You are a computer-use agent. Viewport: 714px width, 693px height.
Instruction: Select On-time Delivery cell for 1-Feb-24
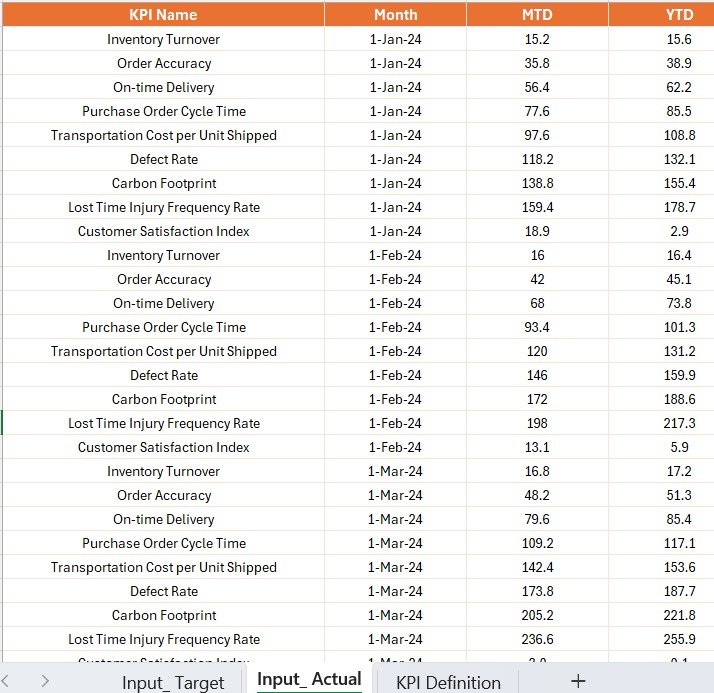163,303
